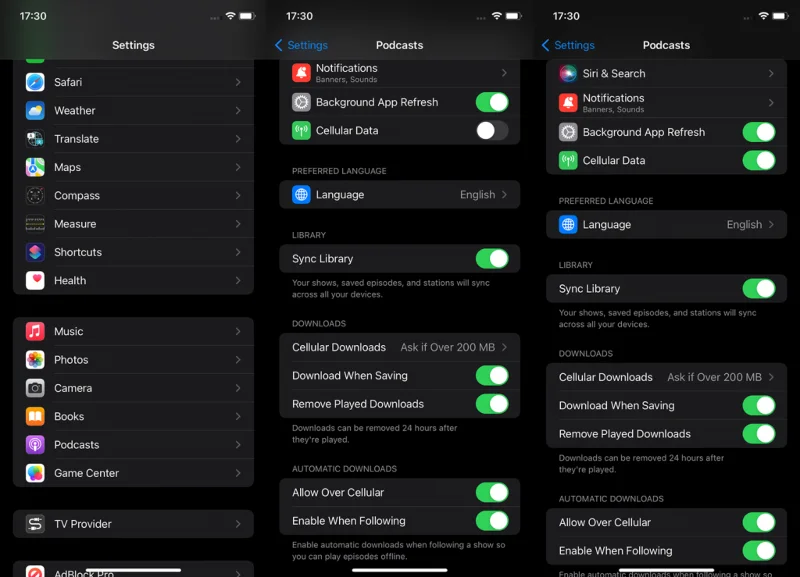Screen dimensions: 800x577
Task: Go back to Settings from middle screen
Action: point(302,45)
